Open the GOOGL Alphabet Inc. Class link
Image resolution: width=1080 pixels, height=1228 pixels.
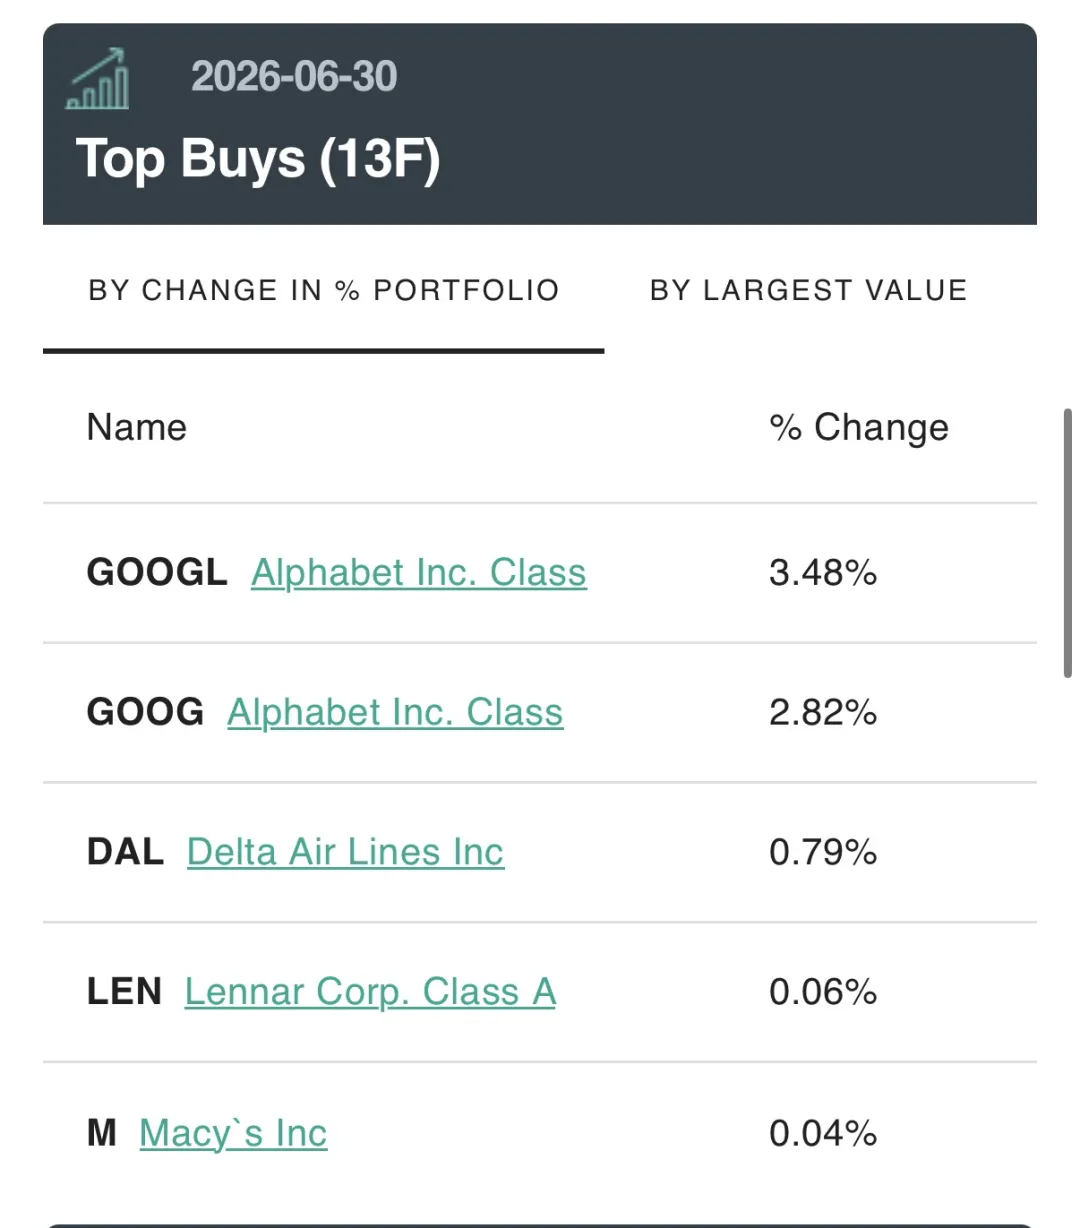(x=419, y=573)
